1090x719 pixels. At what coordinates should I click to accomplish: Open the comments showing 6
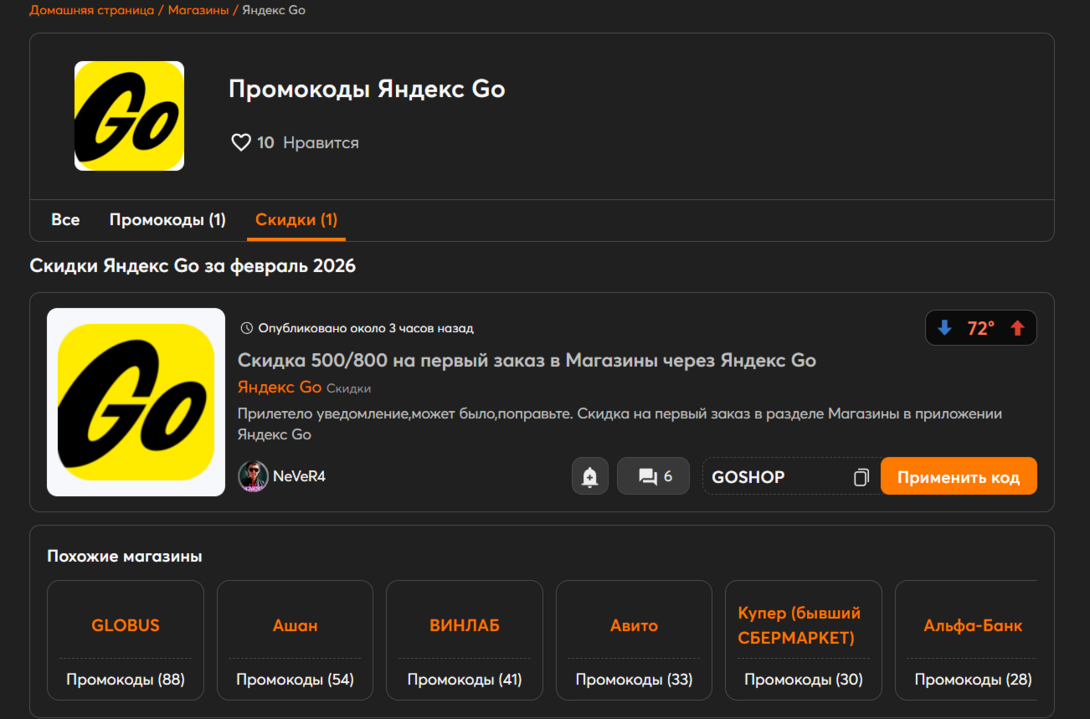point(653,477)
